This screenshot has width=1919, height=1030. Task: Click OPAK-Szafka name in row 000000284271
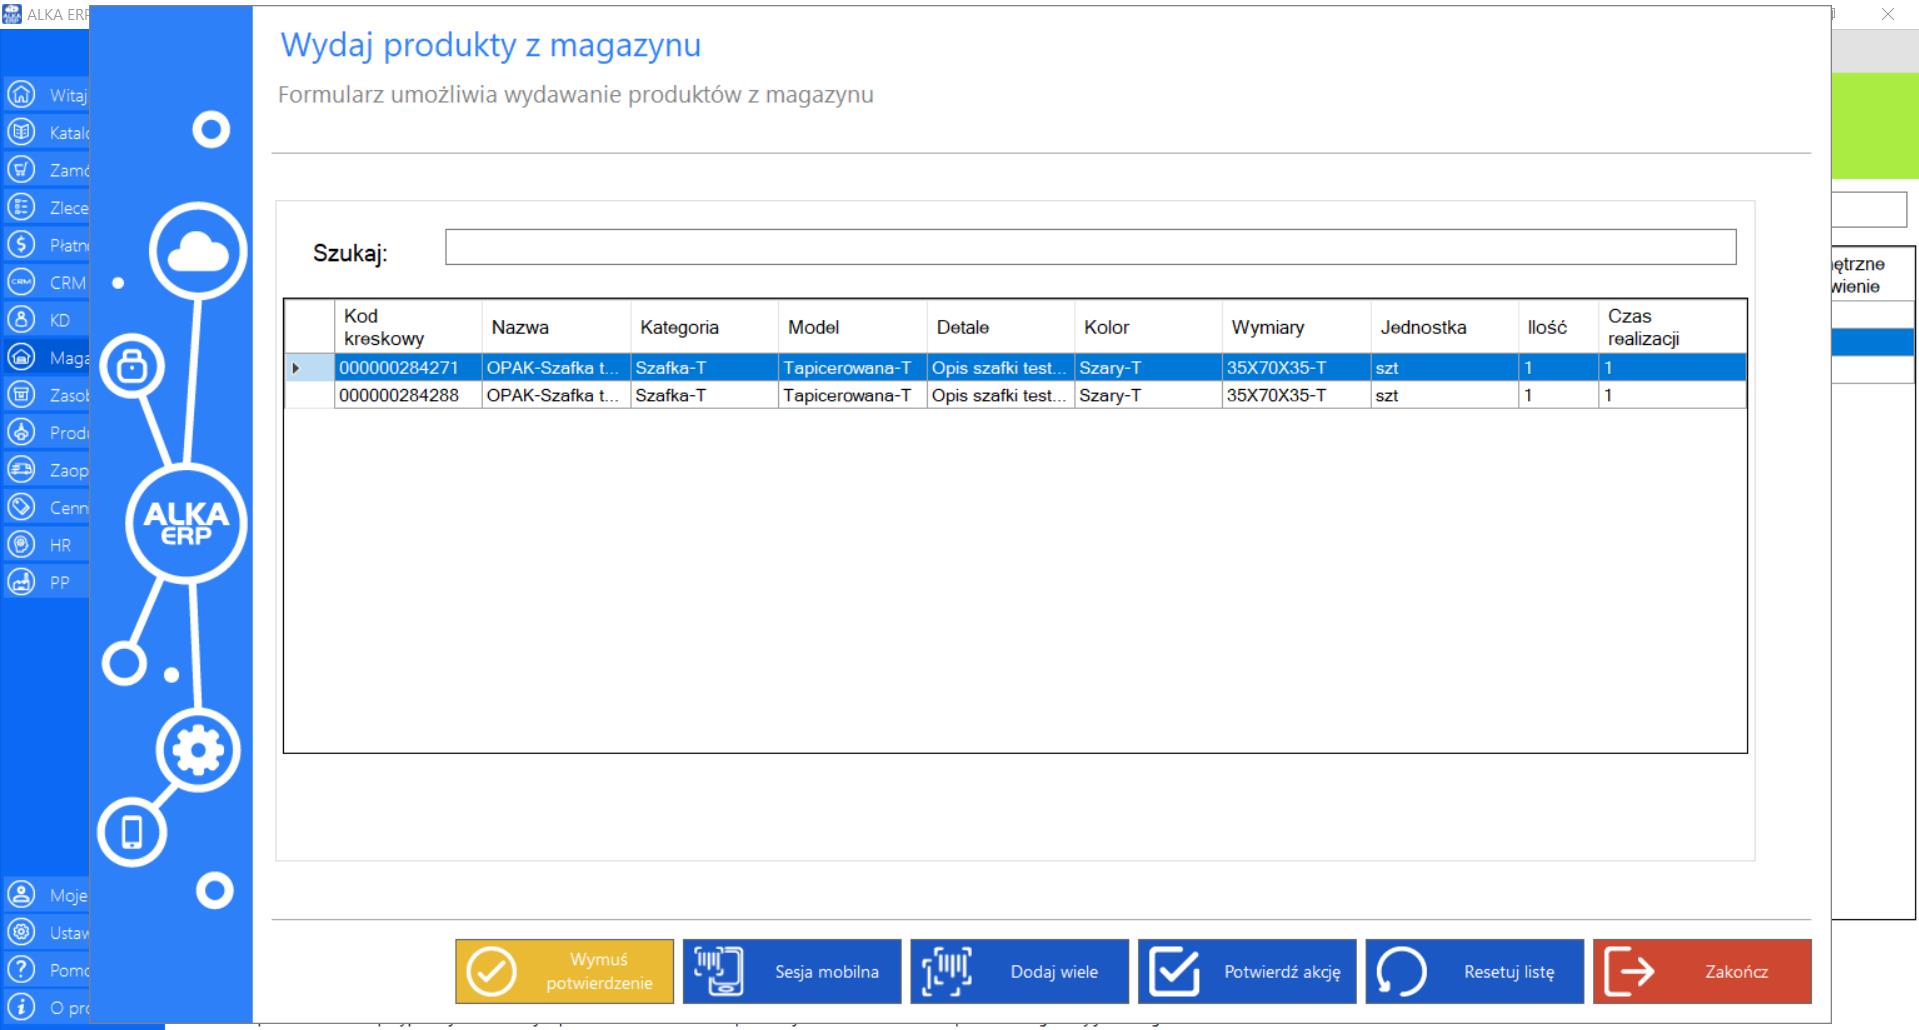pyautogui.click(x=556, y=368)
